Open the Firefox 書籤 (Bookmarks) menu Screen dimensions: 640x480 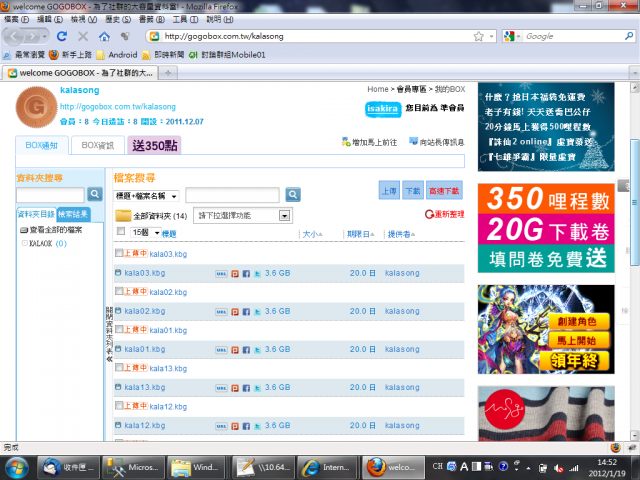pyautogui.click(x=151, y=19)
